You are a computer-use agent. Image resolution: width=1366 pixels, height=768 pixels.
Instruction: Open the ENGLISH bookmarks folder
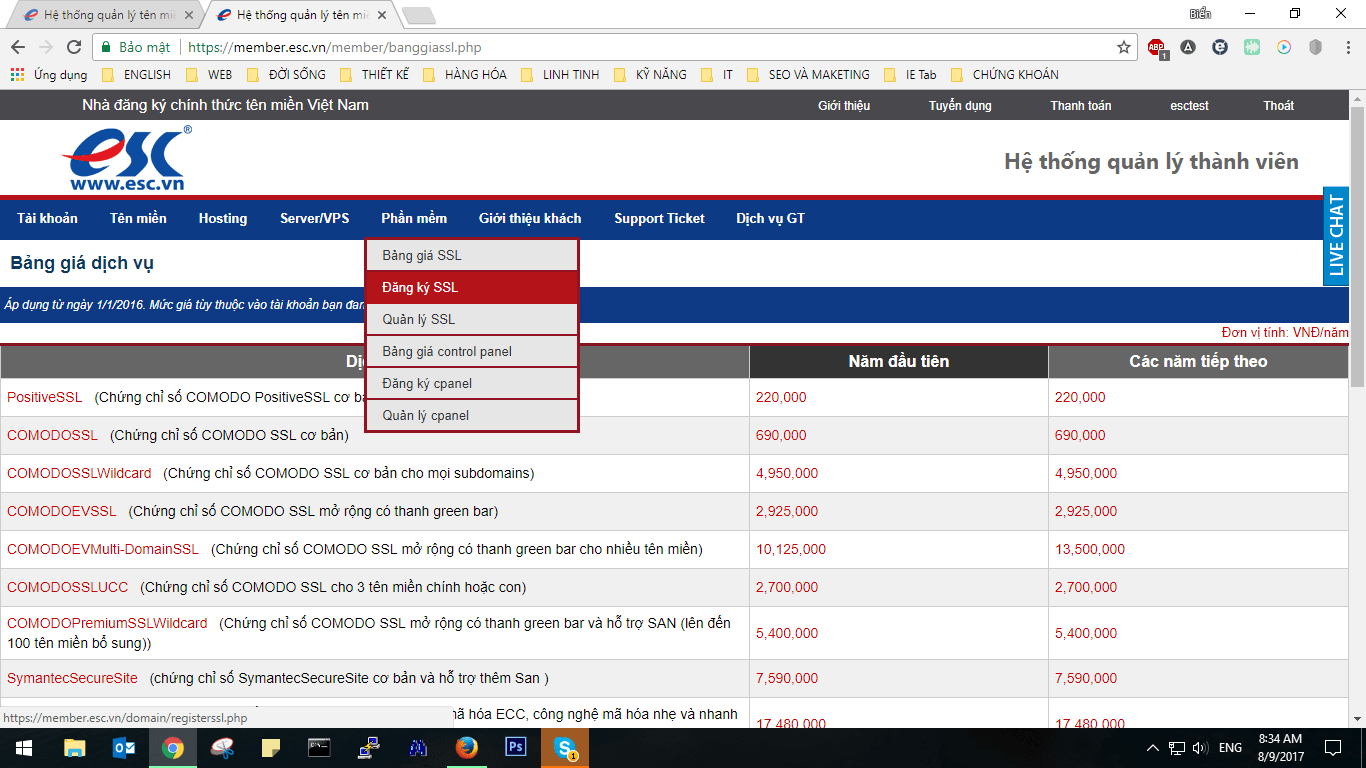[136, 75]
